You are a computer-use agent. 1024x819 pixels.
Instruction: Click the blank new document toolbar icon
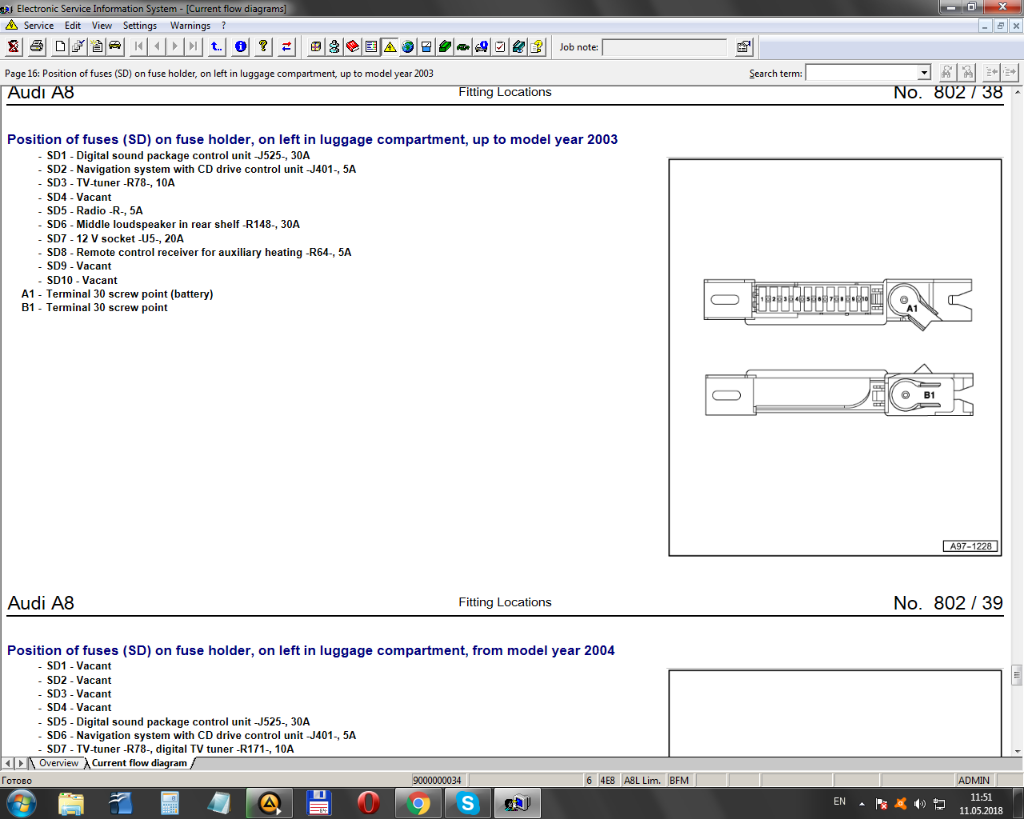point(61,46)
